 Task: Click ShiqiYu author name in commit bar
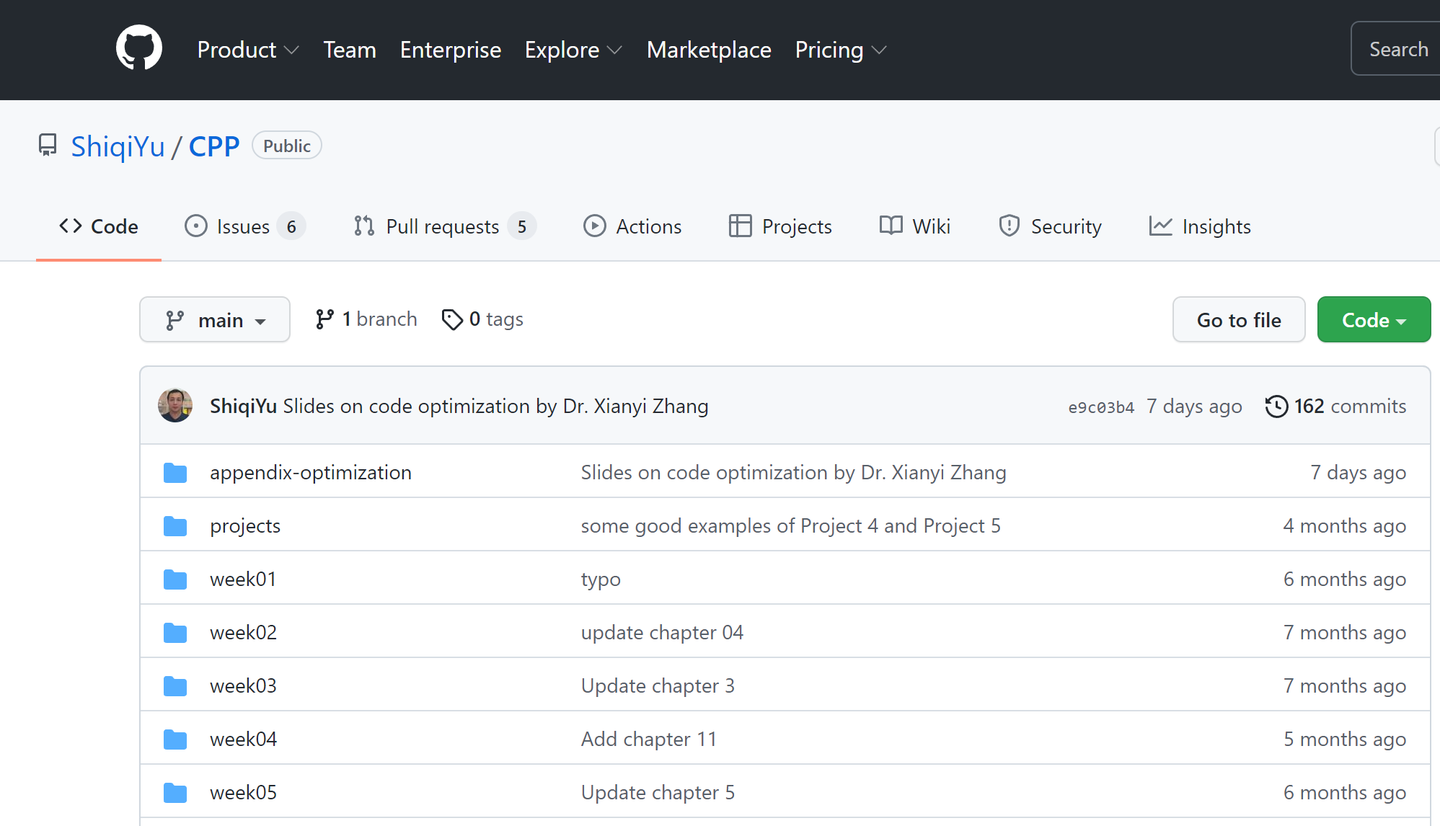pyautogui.click(x=243, y=406)
